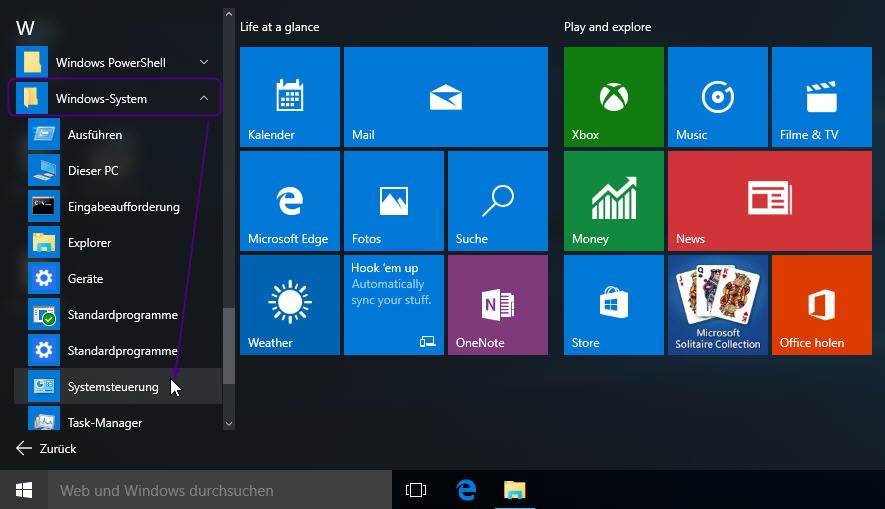Expand the Windows PowerShell folder

point(117,62)
